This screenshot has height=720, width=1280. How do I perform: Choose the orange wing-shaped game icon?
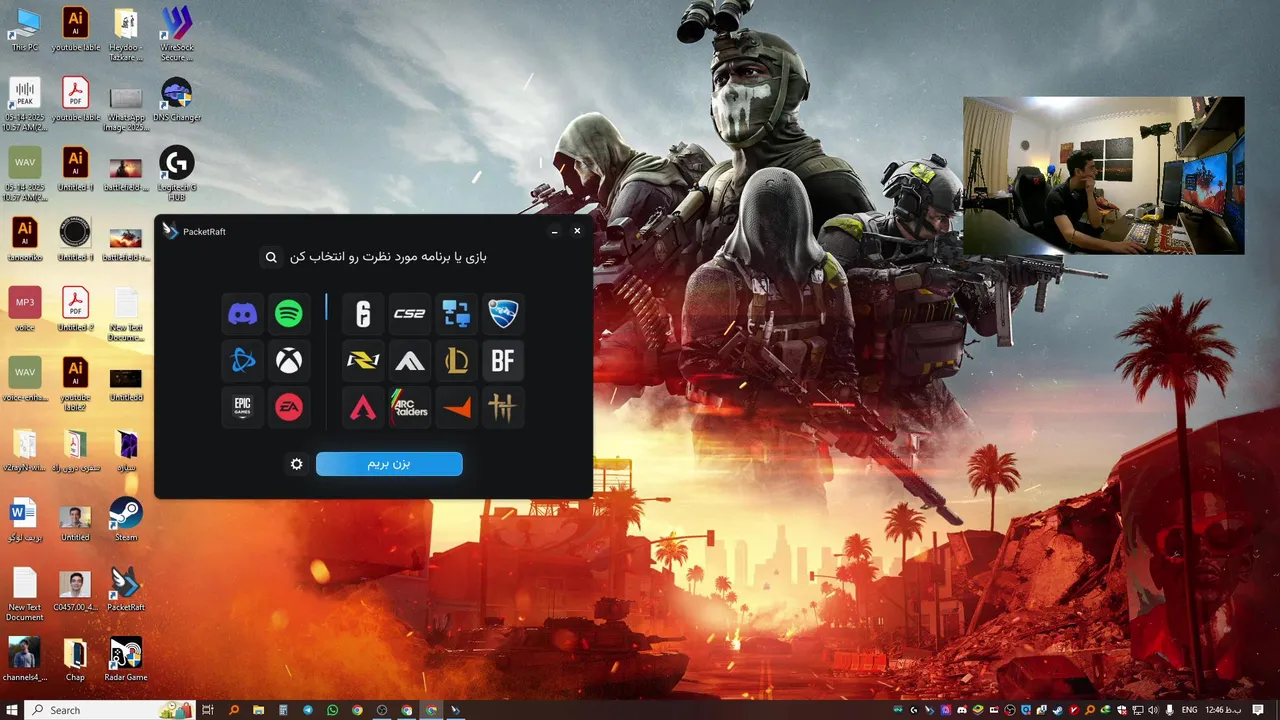456,407
